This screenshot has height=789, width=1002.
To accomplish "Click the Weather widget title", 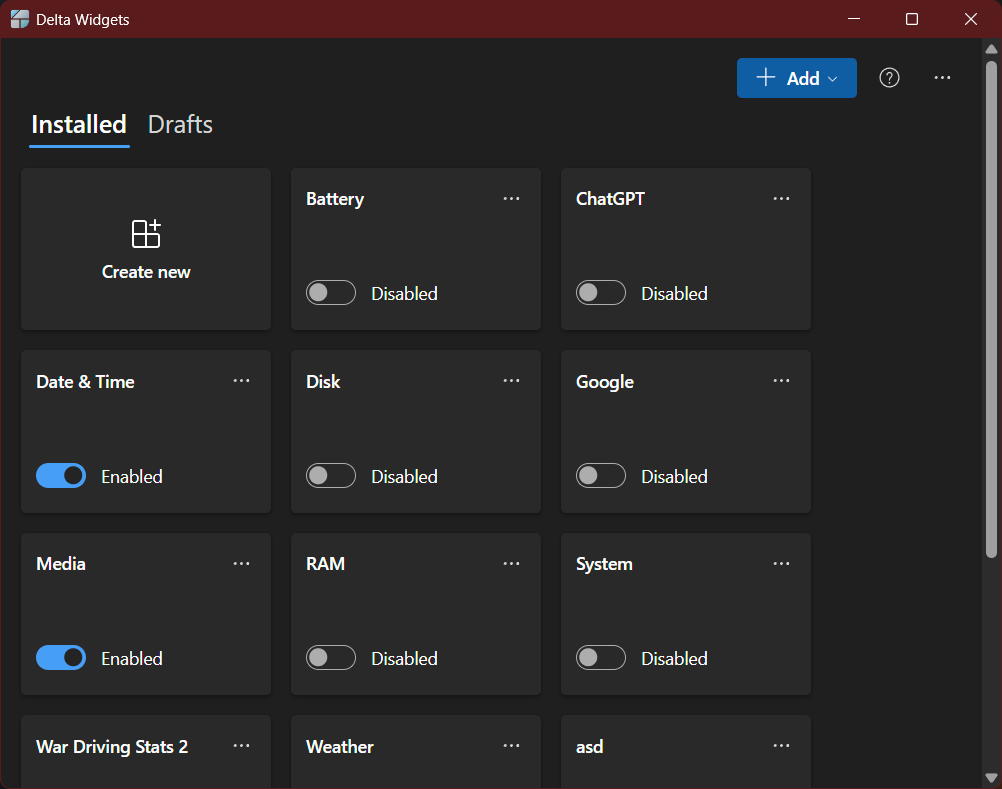I will point(340,747).
